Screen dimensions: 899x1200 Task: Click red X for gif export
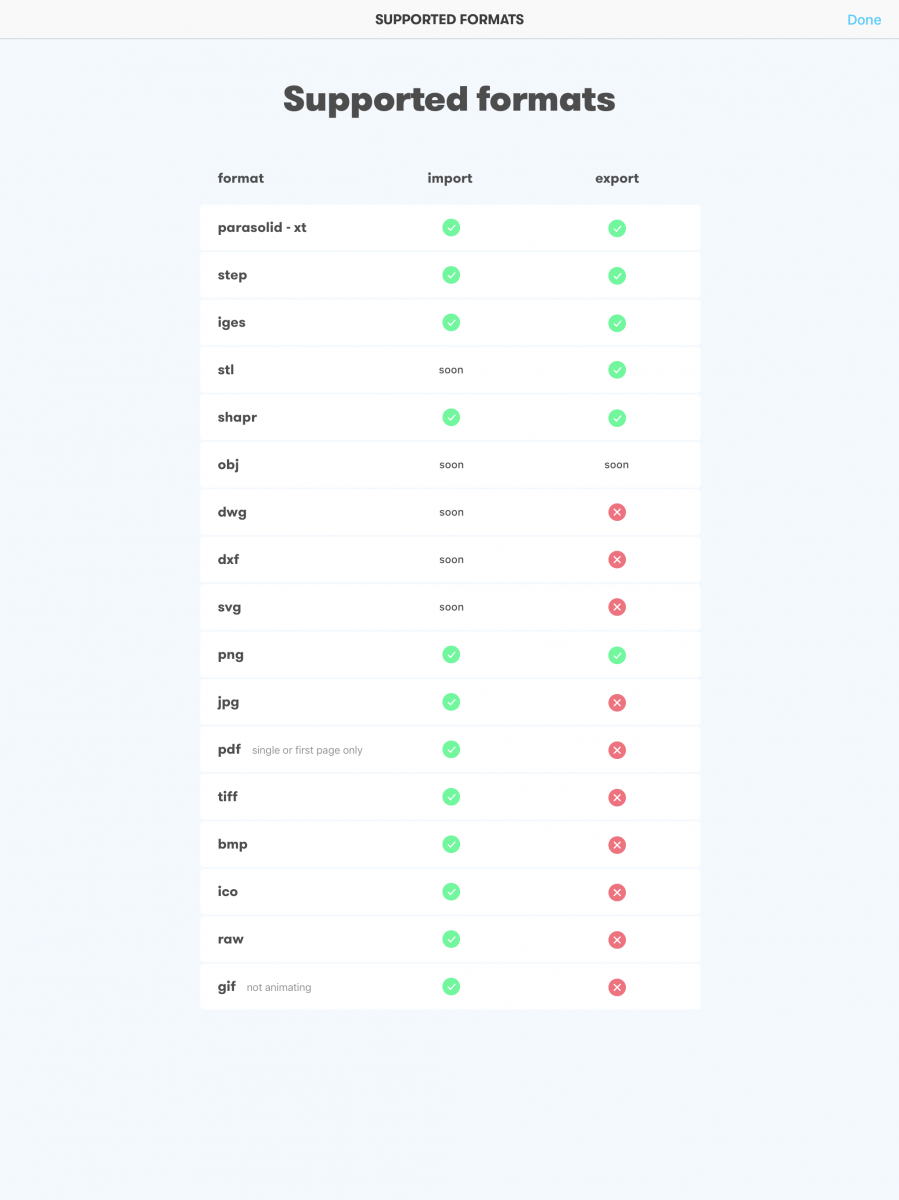(617, 987)
